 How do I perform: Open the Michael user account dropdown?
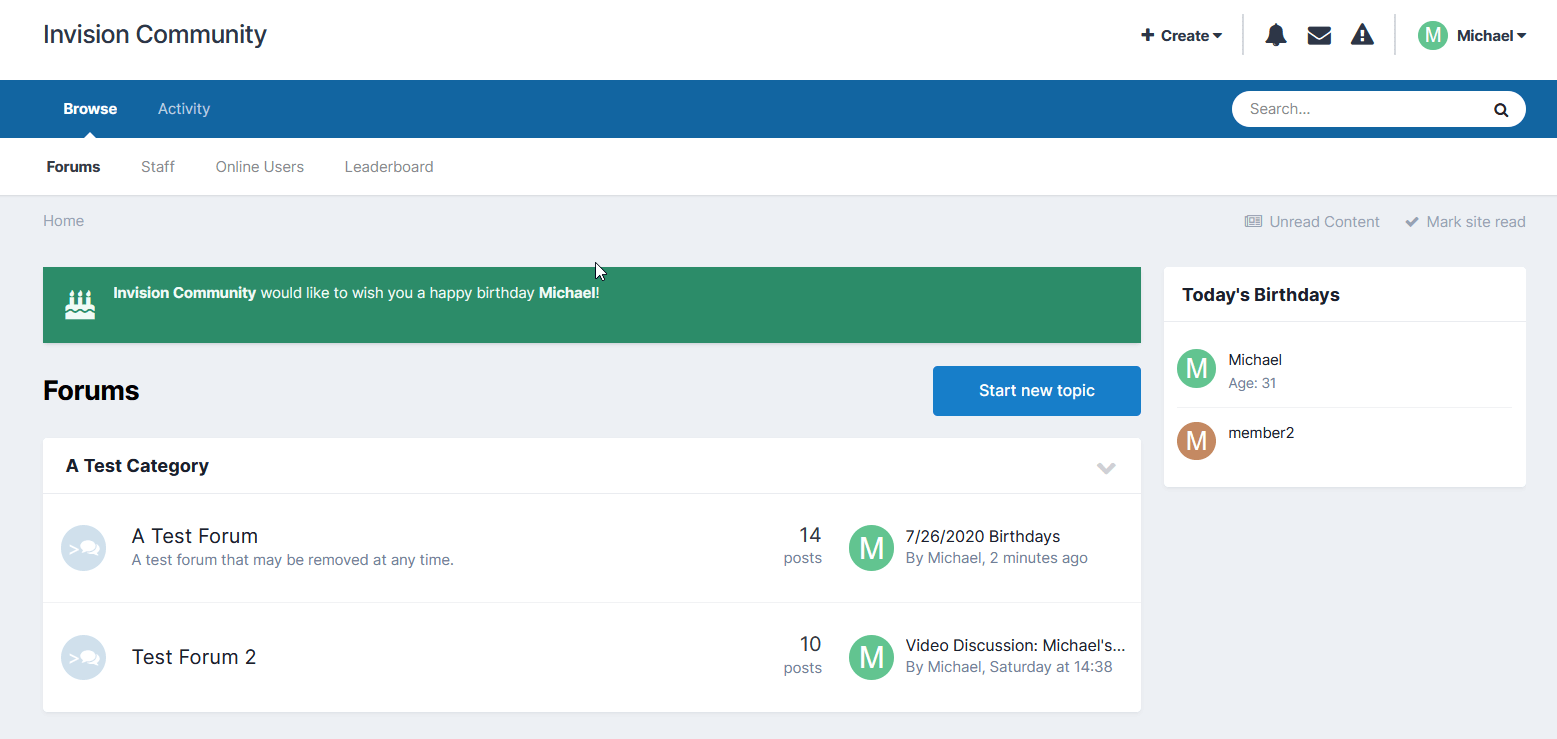click(x=1491, y=35)
